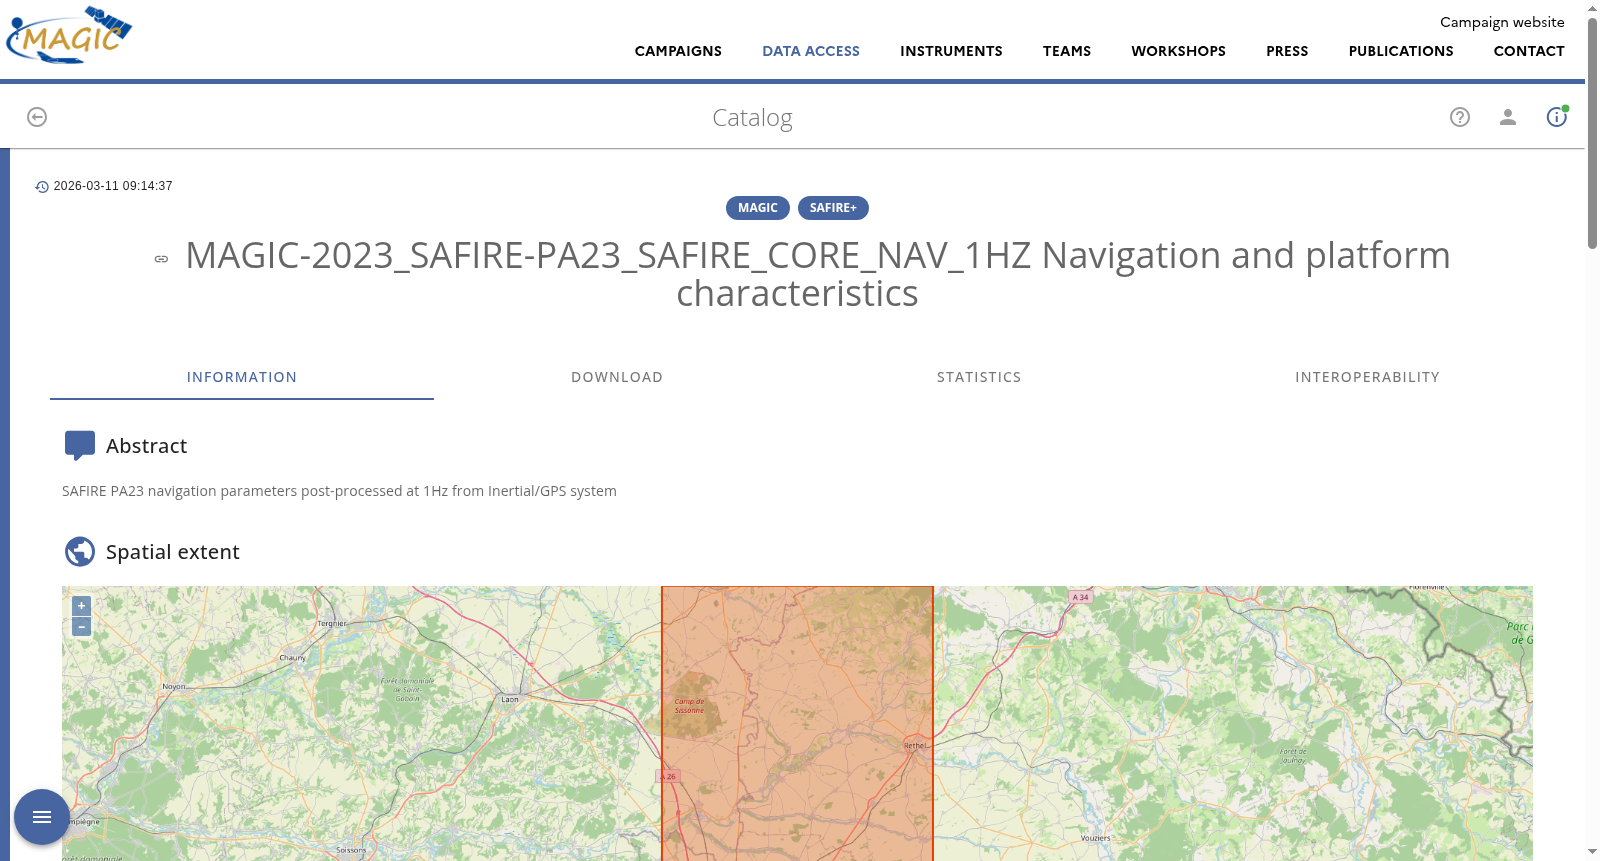
Task: Click Camp de Sissonne label on map
Action: [x=689, y=706]
